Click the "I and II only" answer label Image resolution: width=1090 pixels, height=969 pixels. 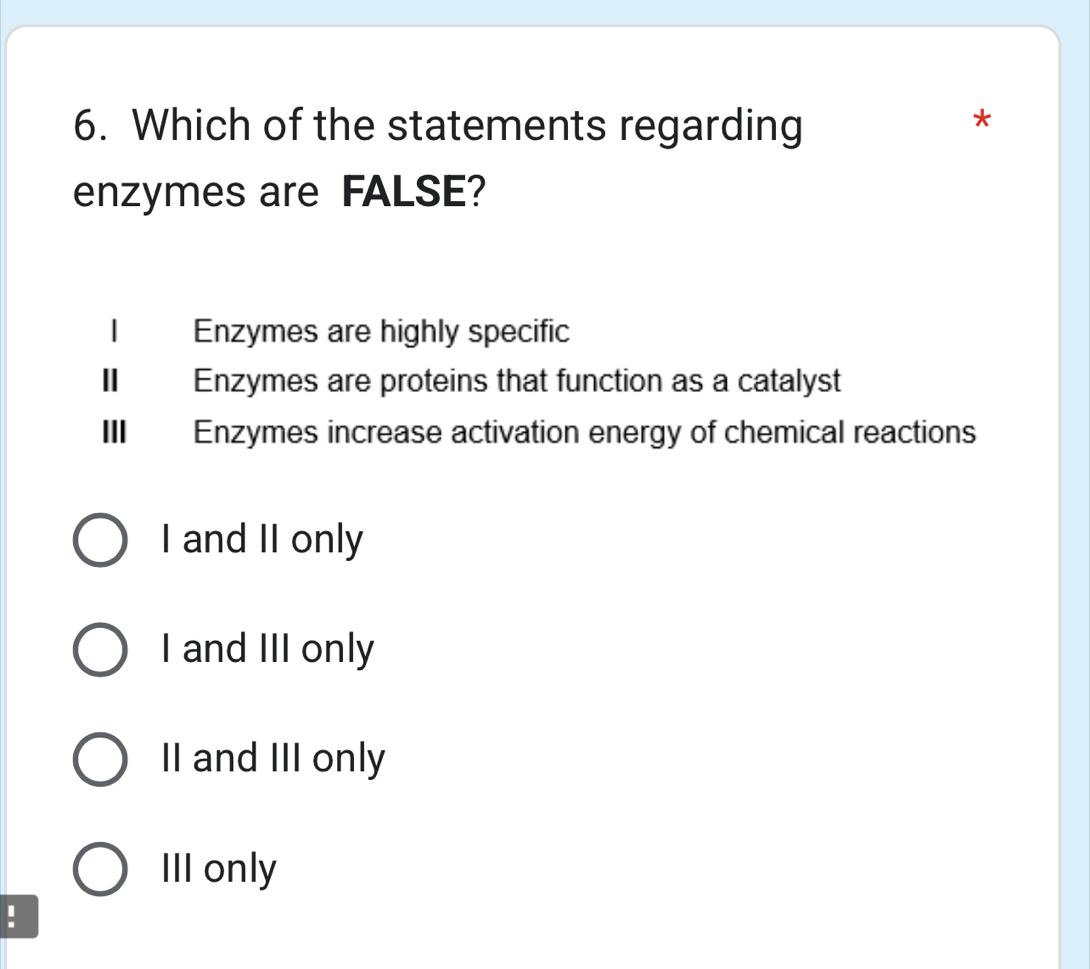click(258, 539)
